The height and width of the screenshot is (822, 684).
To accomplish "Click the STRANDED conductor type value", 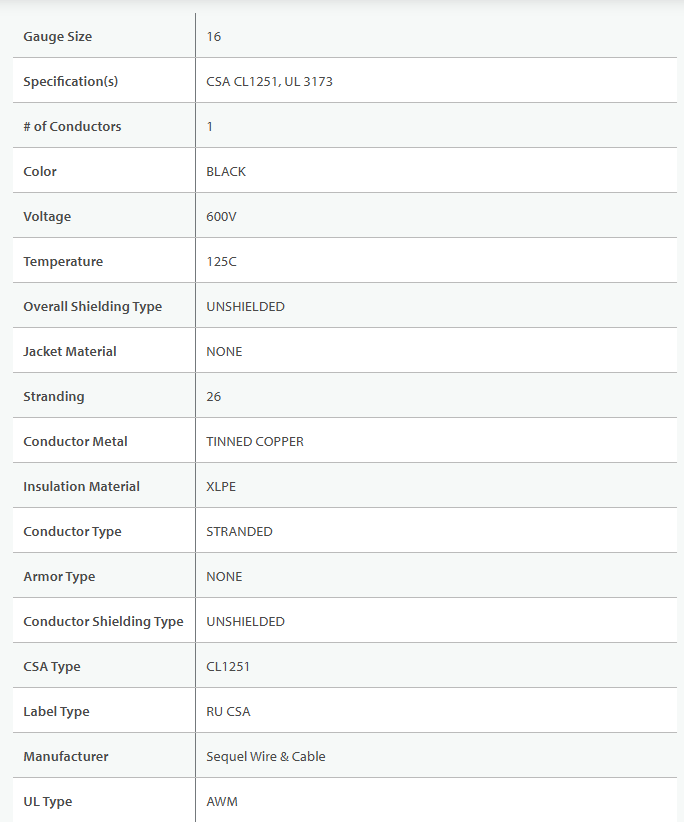I will pos(239,532).
